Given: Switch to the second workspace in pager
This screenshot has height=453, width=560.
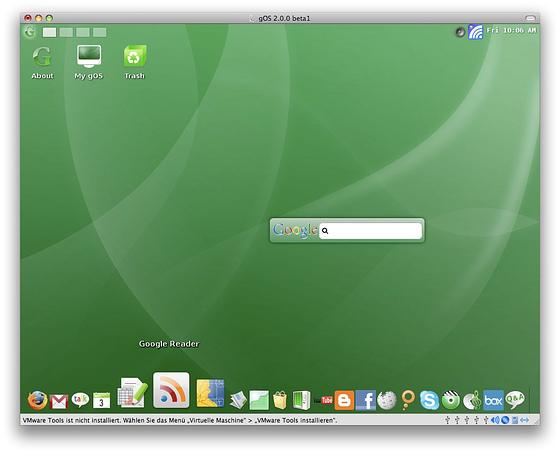Looking at the screenshot, I should coord(66,33).
